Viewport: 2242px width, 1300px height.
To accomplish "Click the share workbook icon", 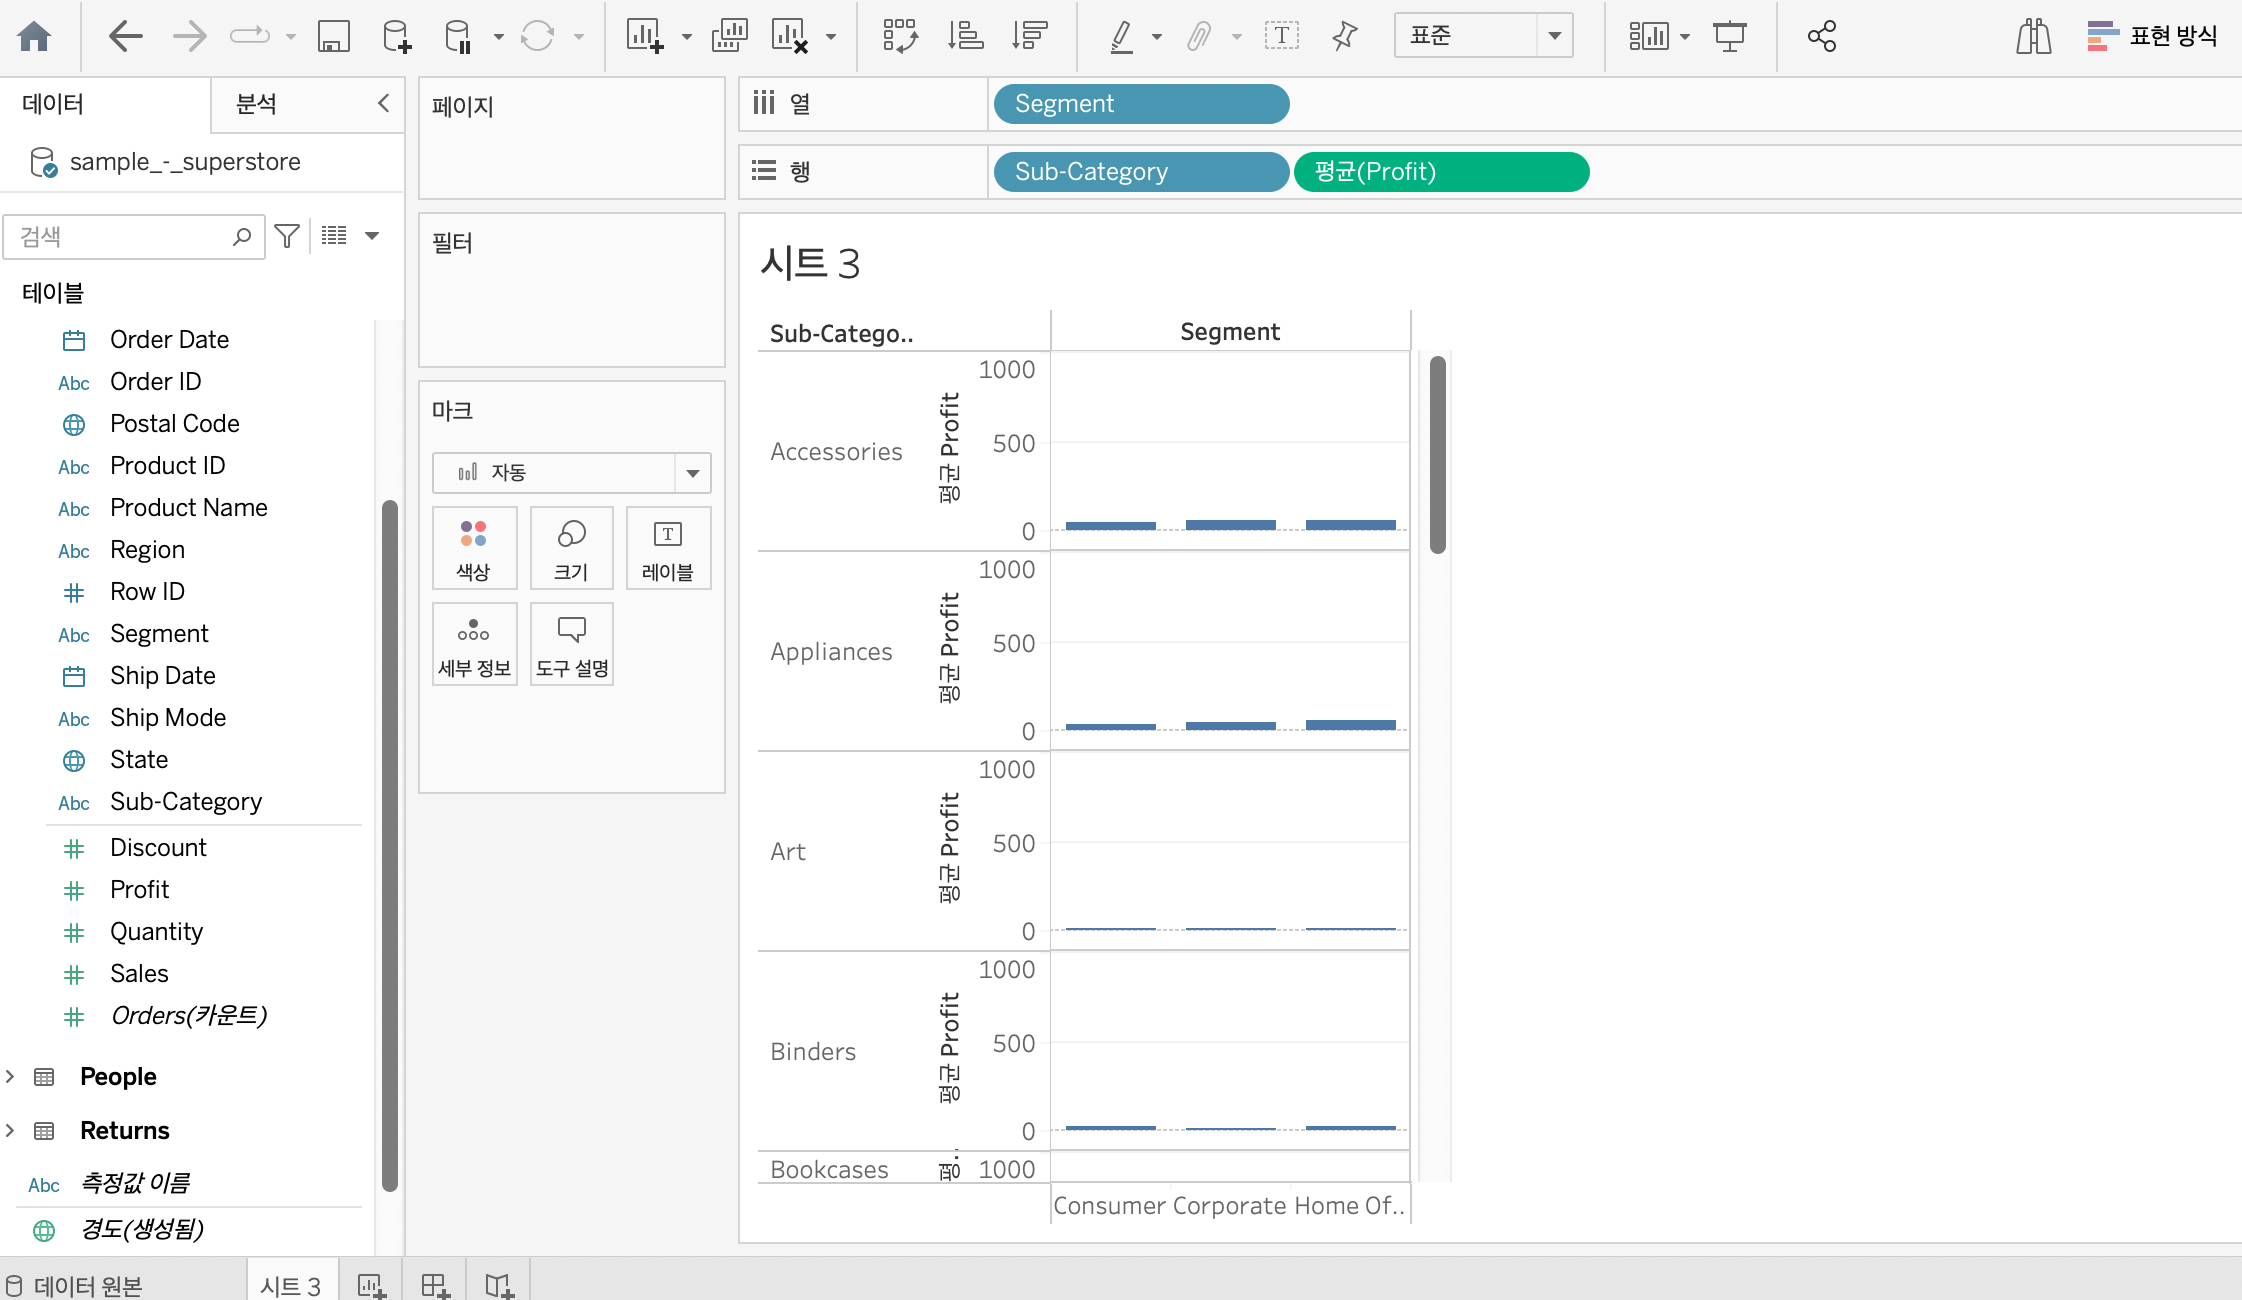I will click(x=1821, y=37).
